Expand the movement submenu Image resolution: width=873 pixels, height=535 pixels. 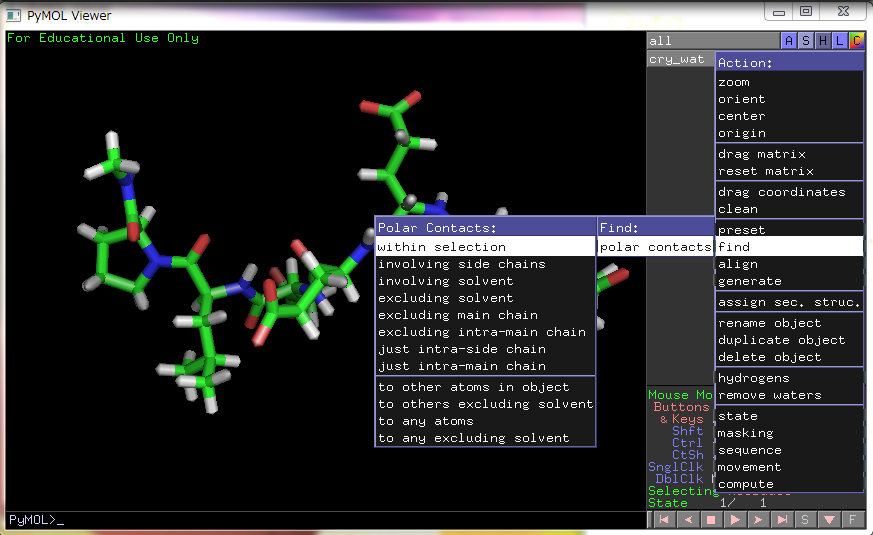789,467
